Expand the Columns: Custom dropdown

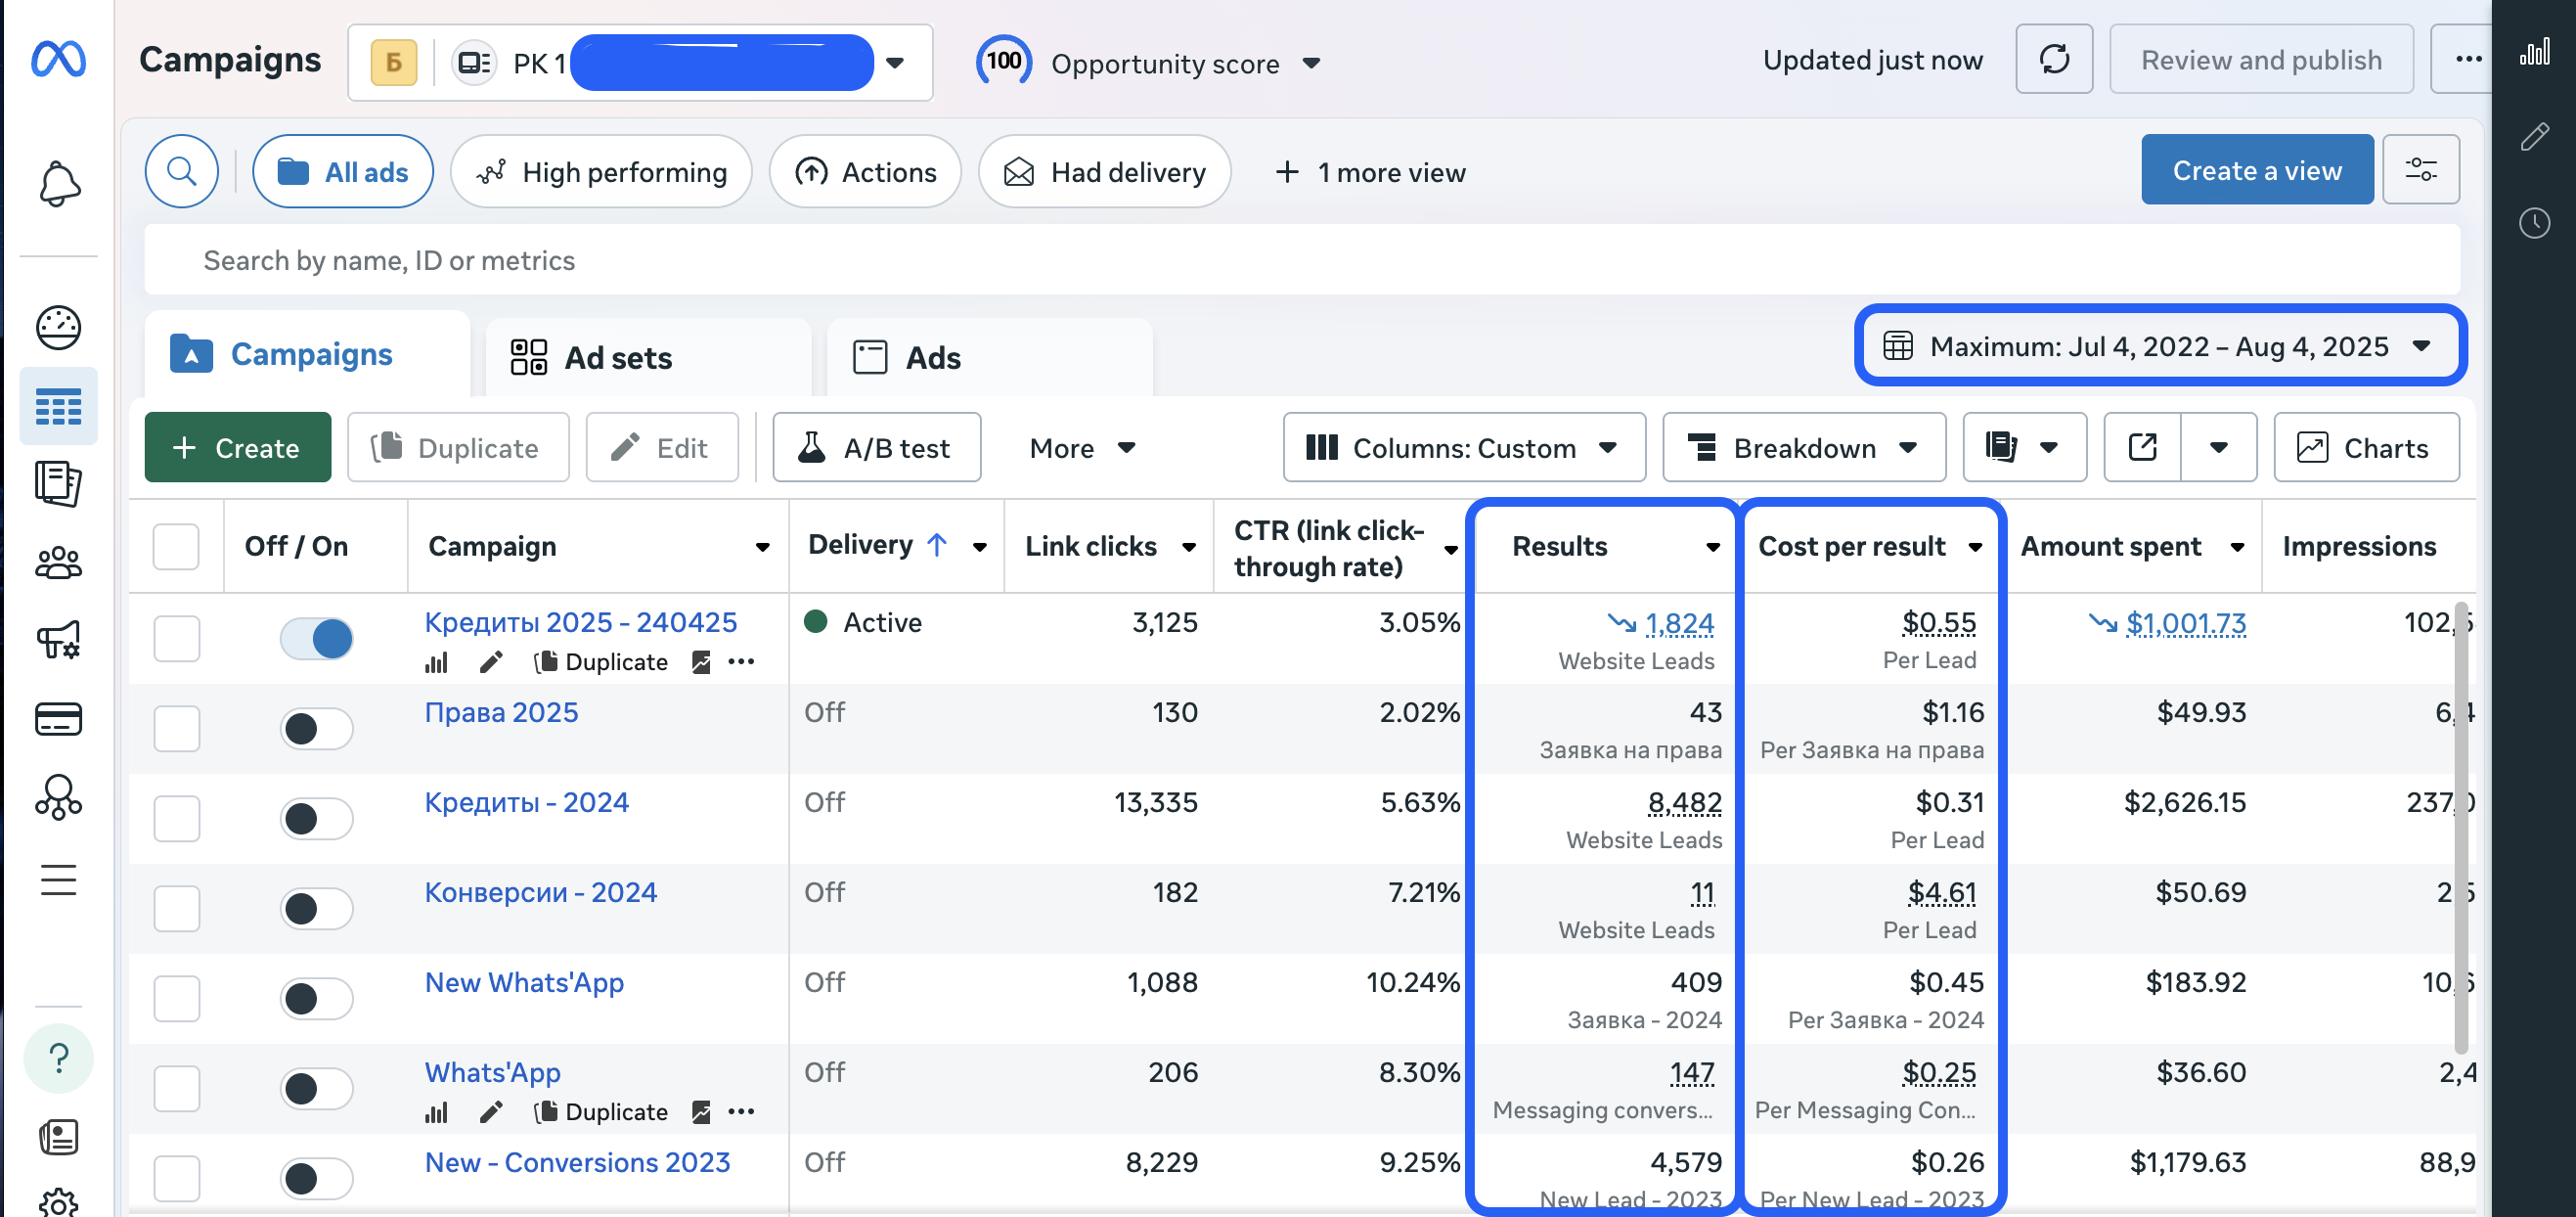click(1463, 447)
